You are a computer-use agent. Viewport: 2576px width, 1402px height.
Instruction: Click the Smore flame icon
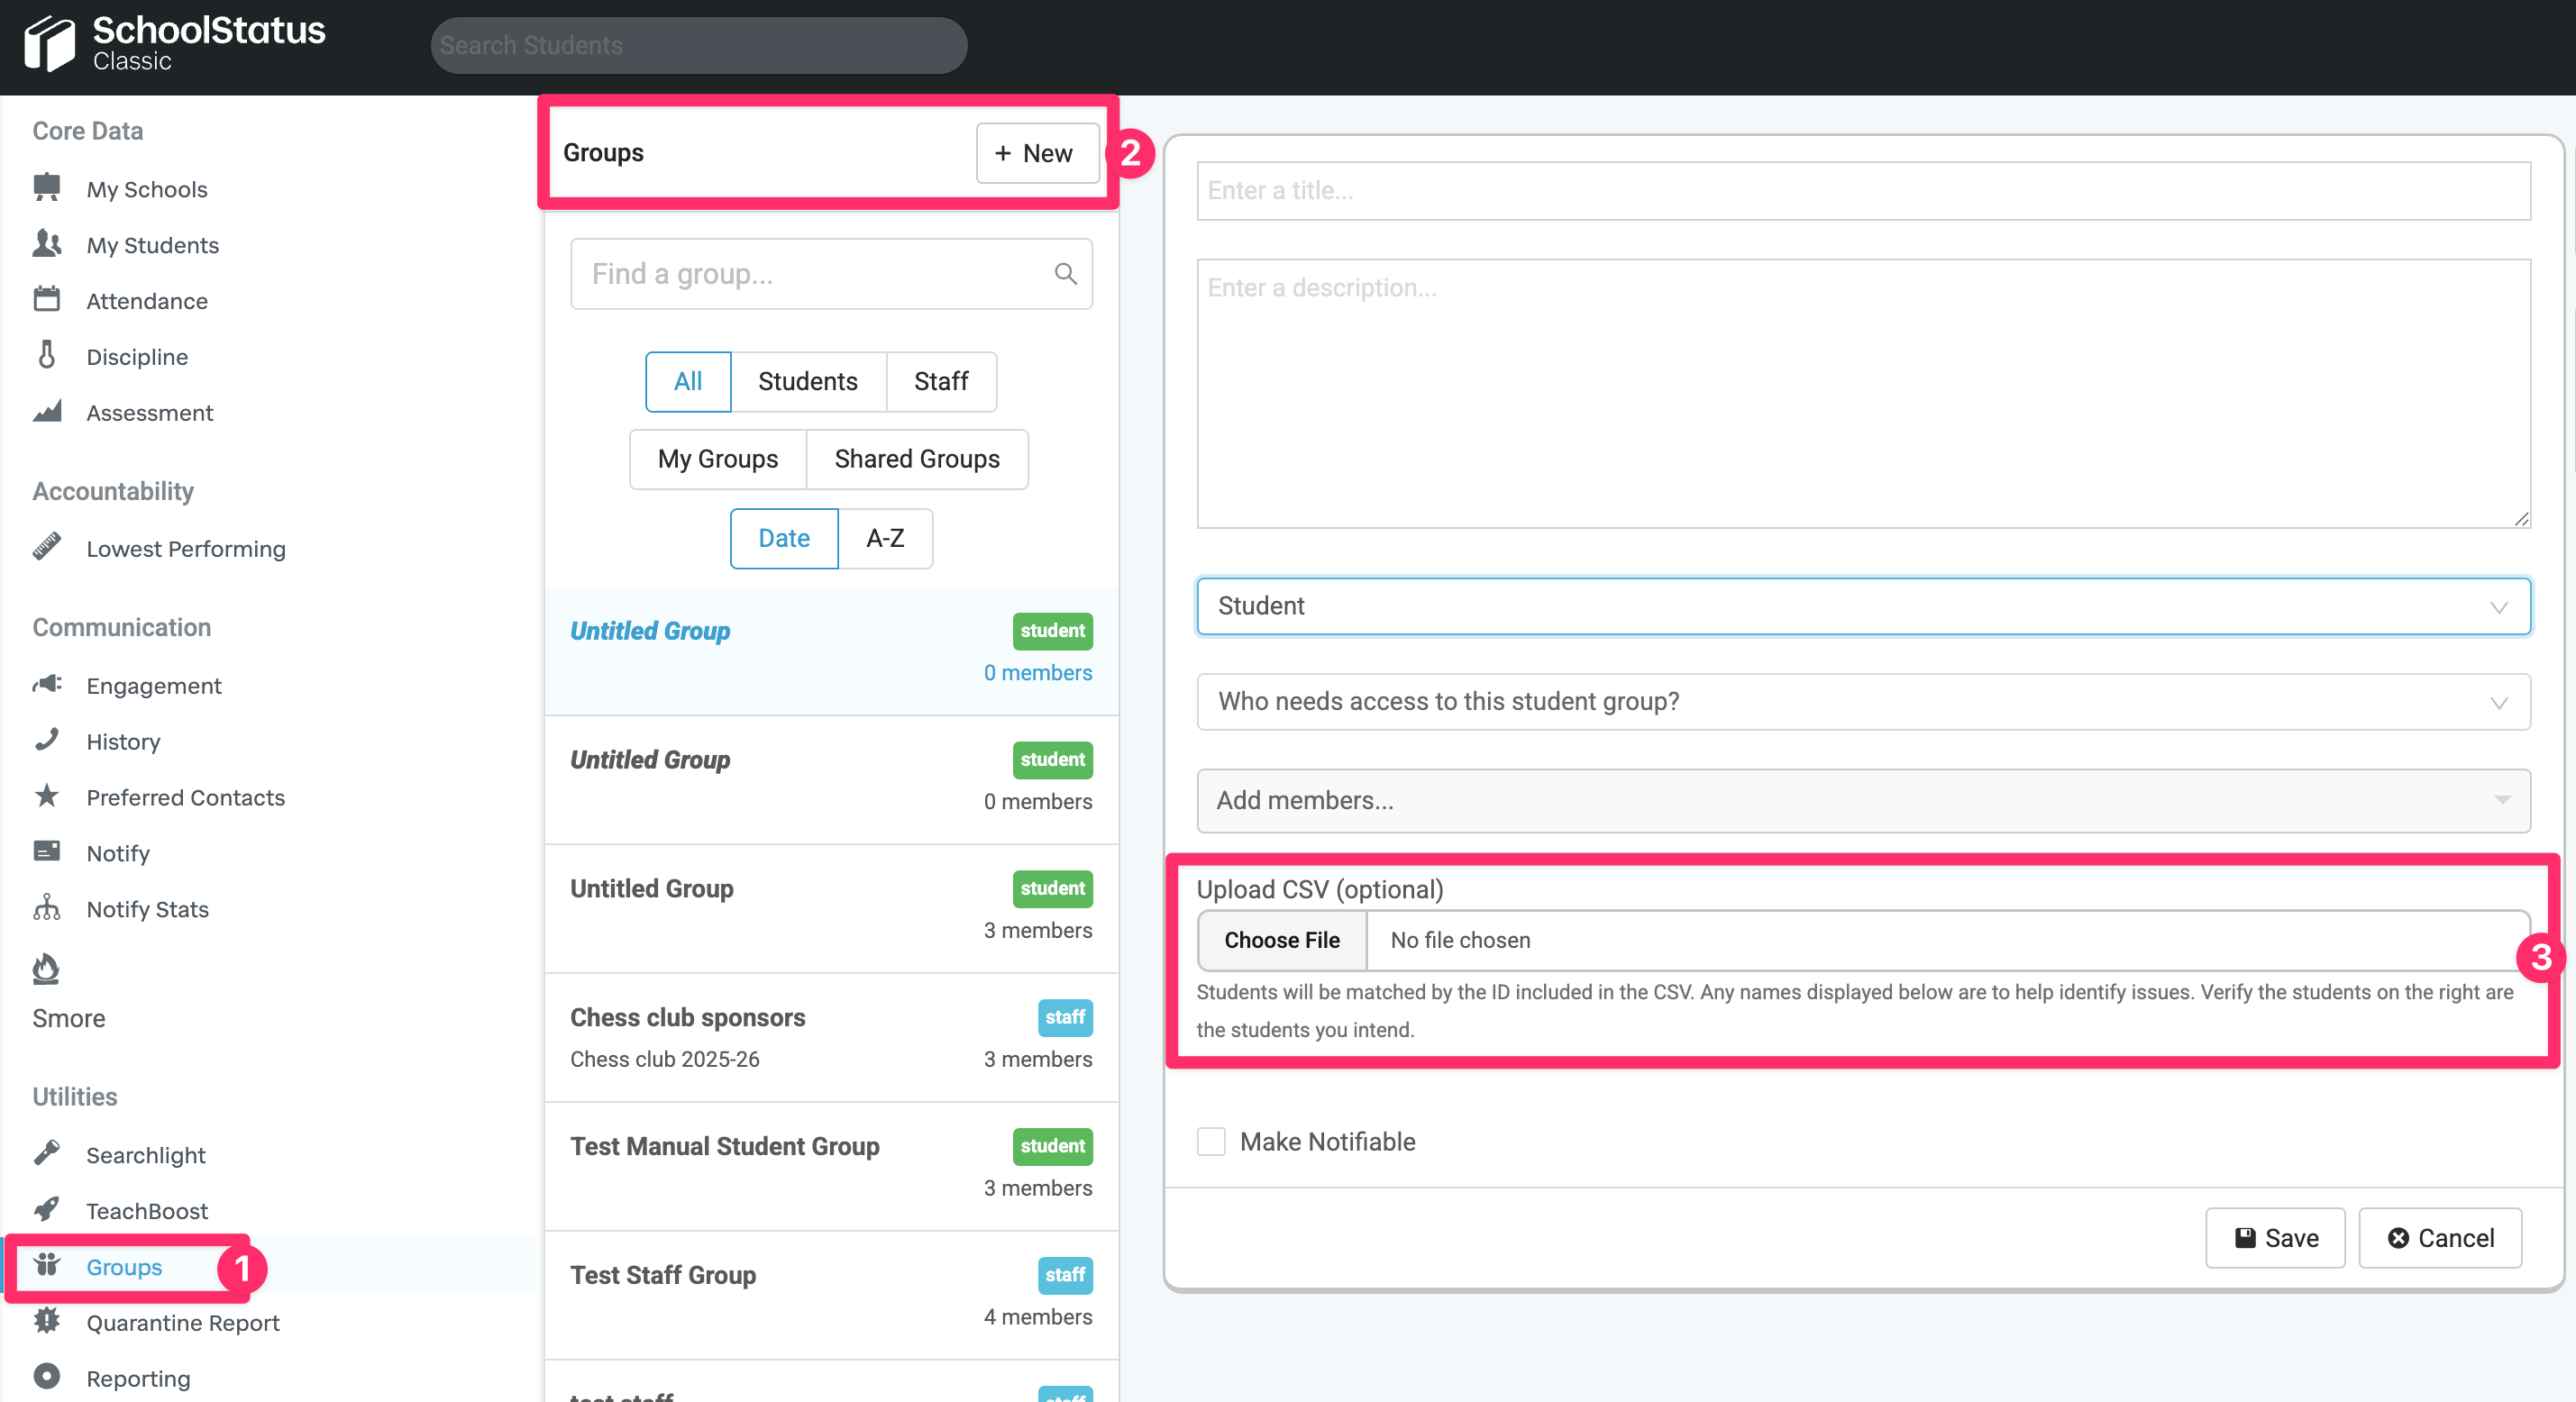tap(47, 968)
